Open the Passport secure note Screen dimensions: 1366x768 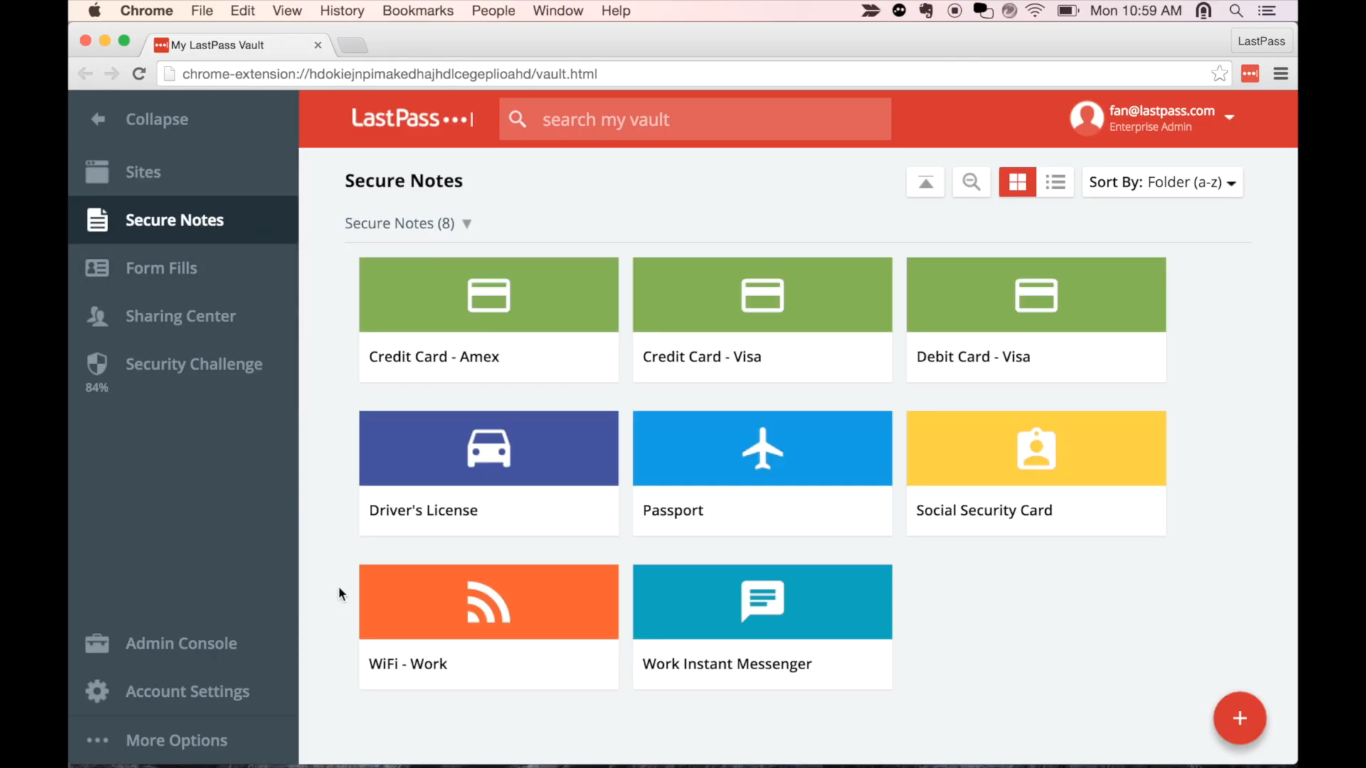point(762,472)
